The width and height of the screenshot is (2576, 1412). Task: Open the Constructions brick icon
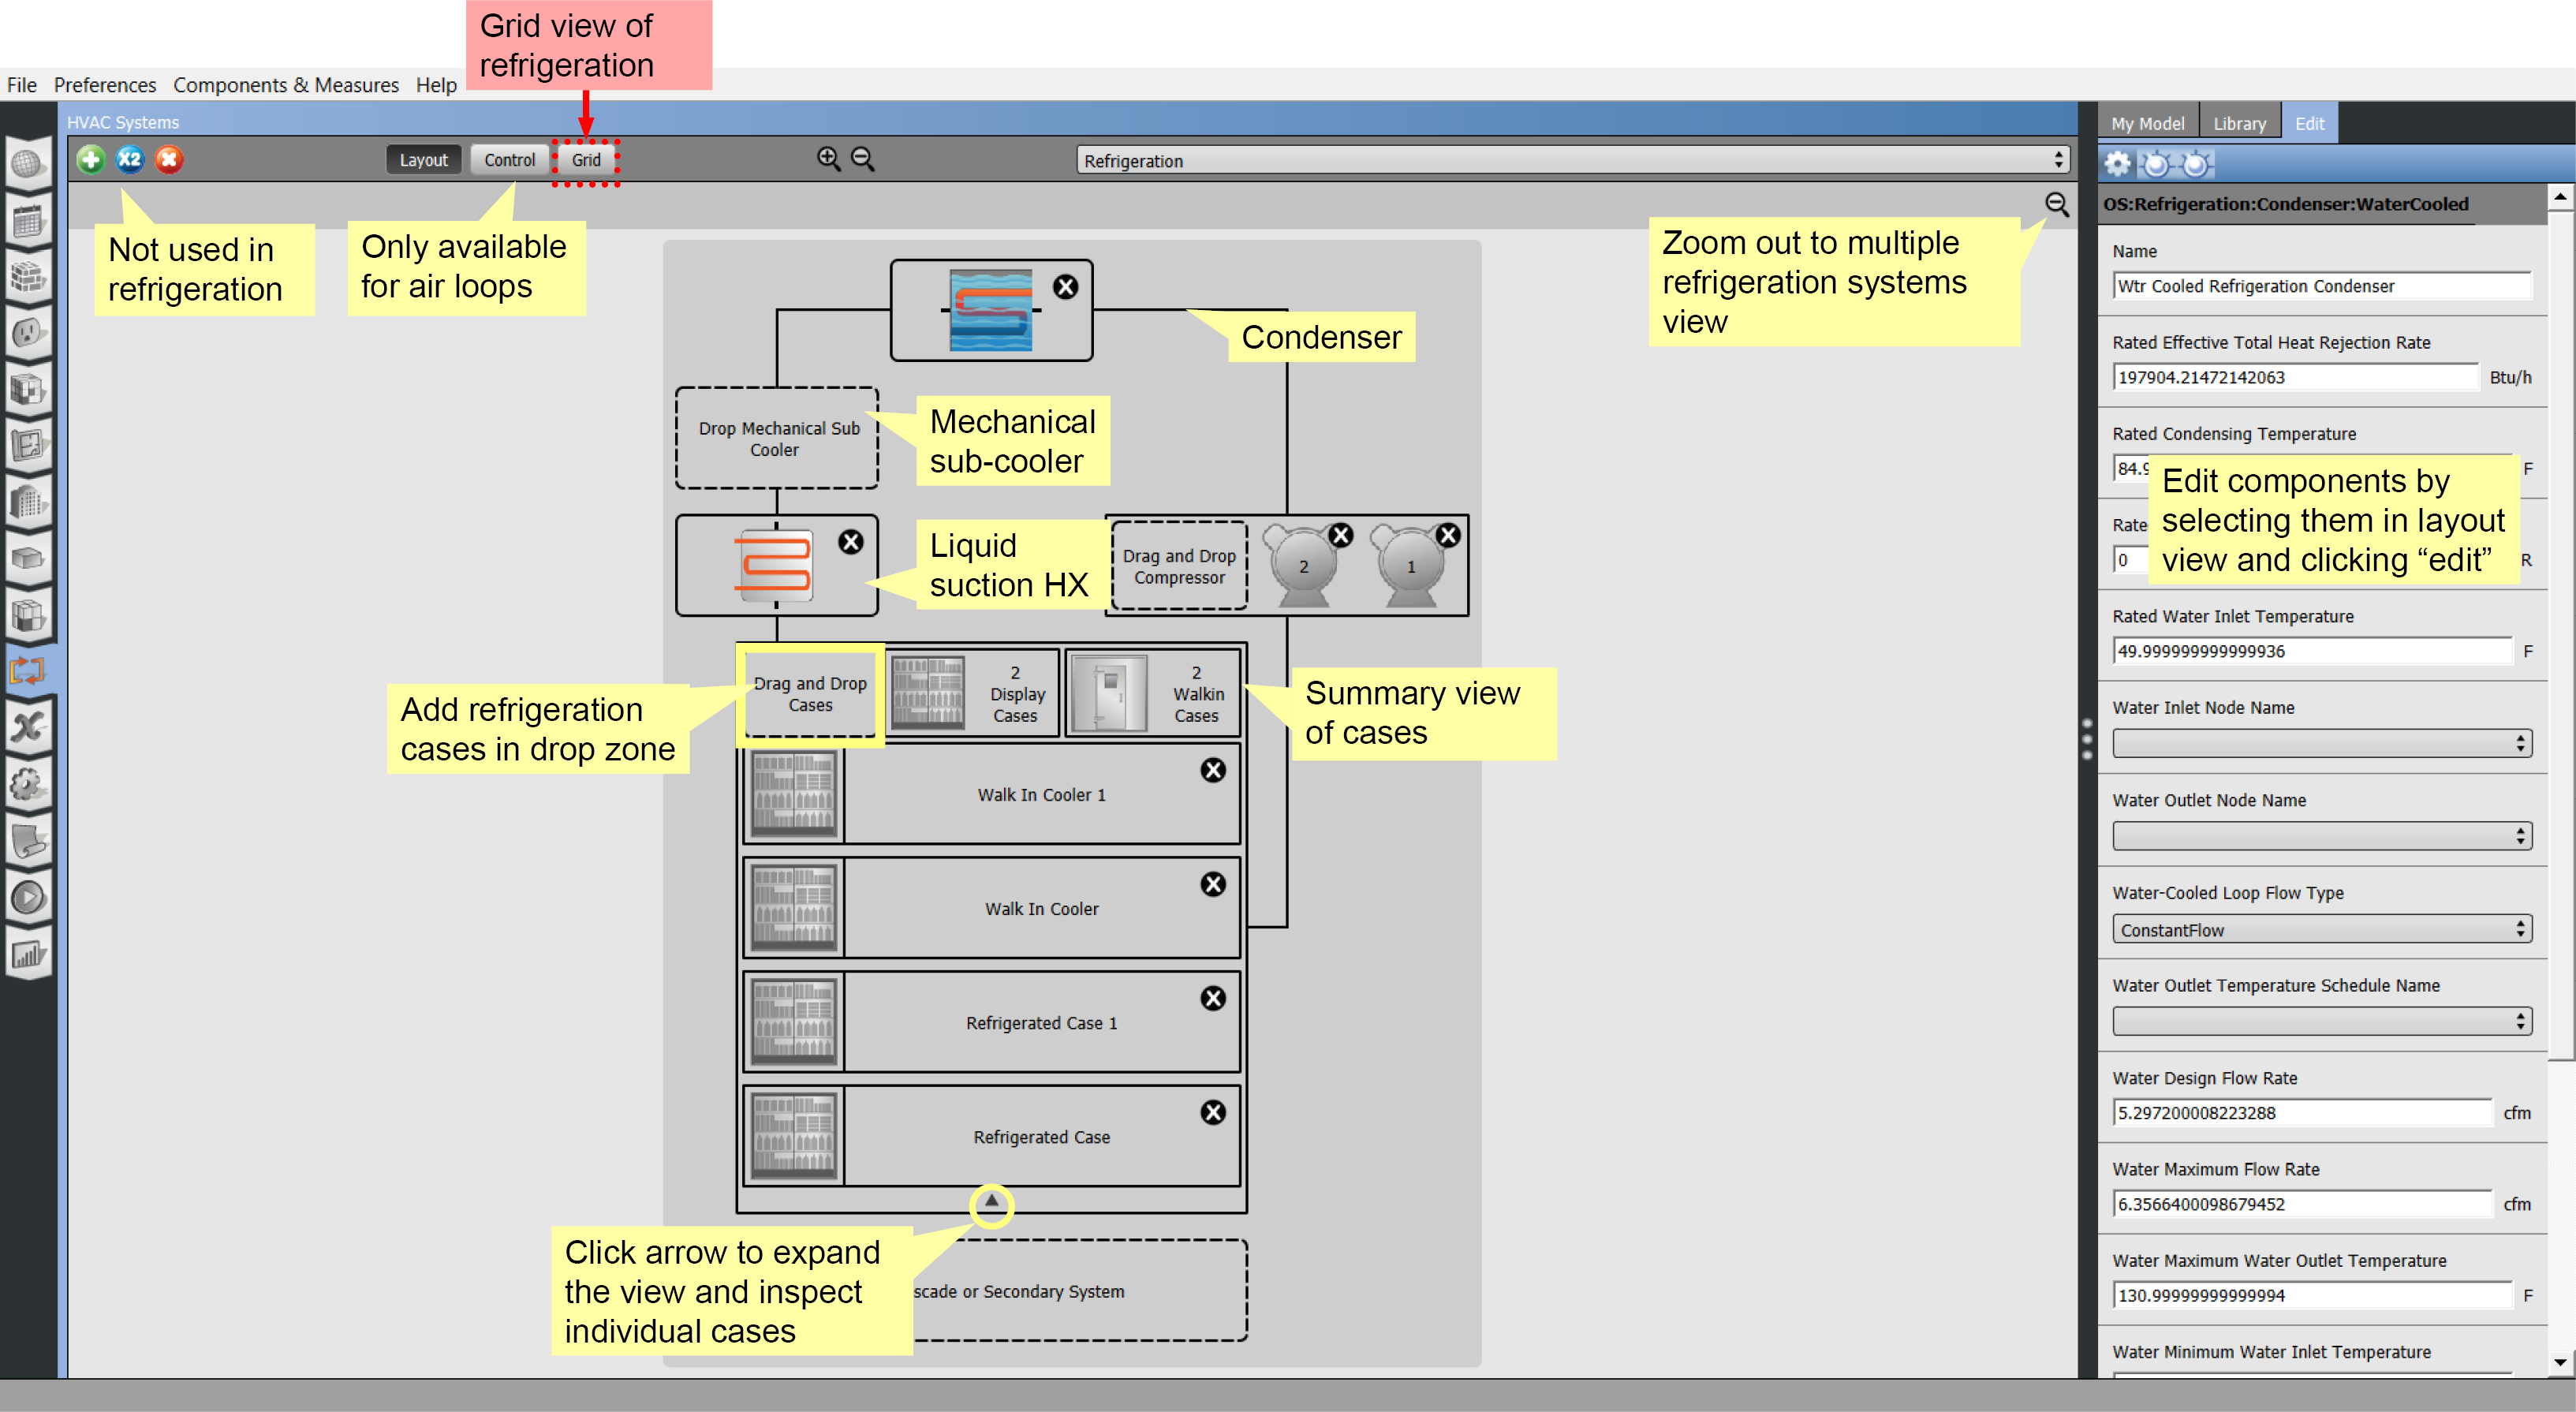pyautogui.click(x=27, y=278)
